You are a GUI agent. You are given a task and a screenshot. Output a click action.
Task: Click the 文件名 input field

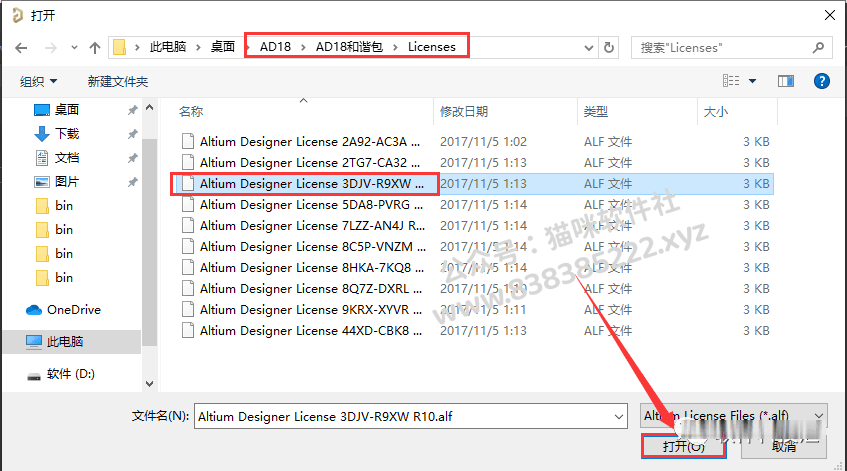[411, 416]
